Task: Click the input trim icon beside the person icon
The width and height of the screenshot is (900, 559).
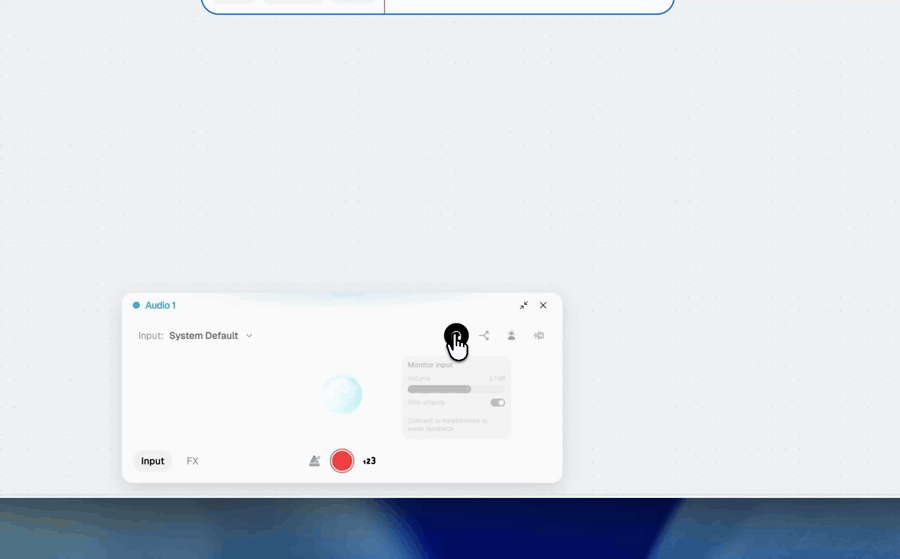Action: pos(538,336)
